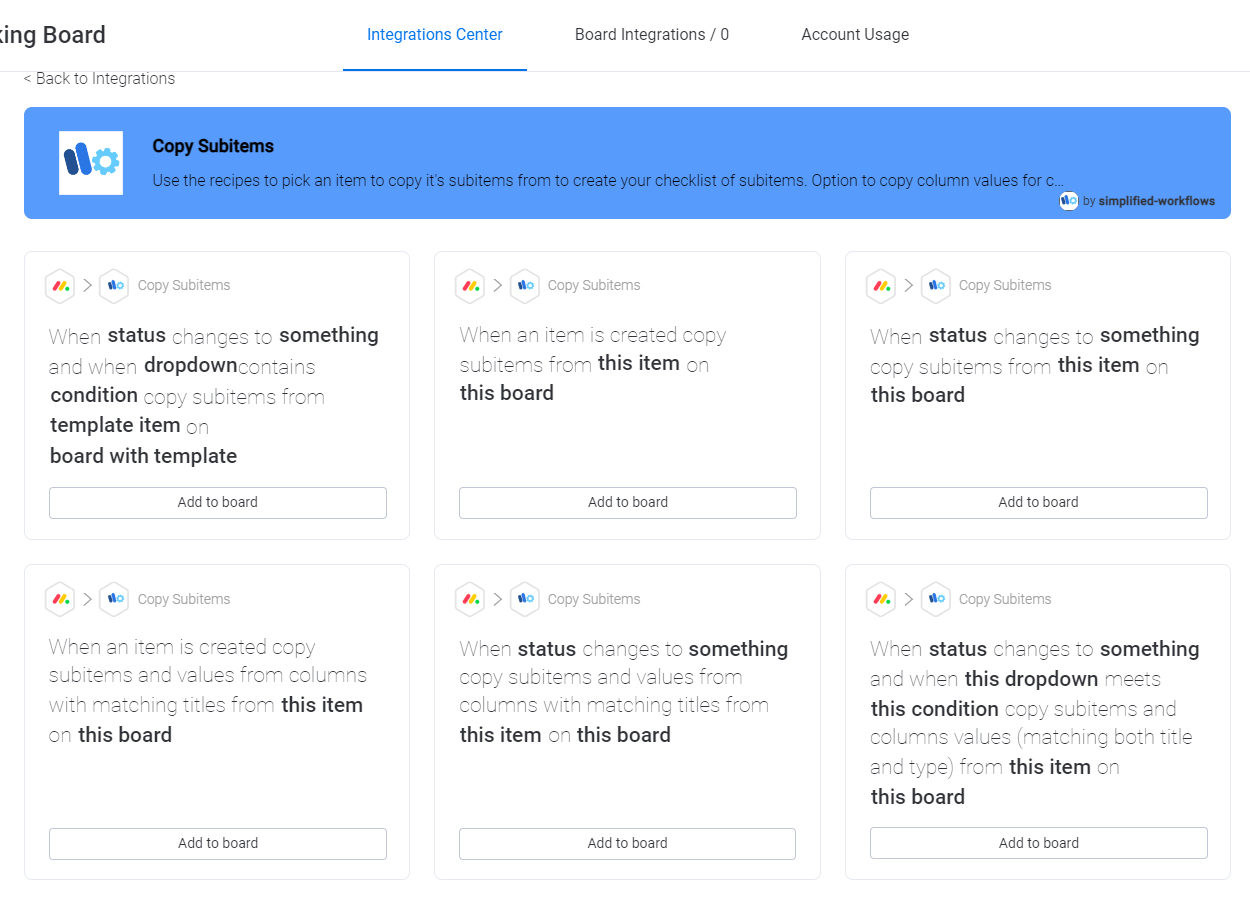Click the Copy Subitems app logo in the blue banner

click(90, 162)
